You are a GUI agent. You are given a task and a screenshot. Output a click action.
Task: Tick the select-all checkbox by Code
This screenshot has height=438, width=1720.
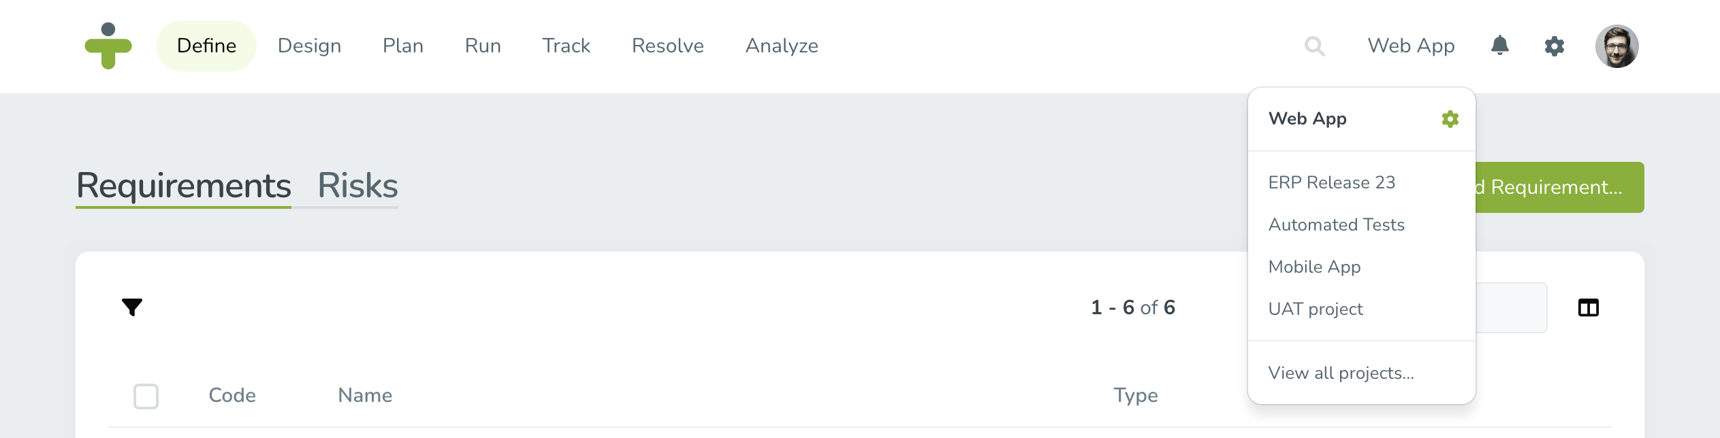click(146, 396)
